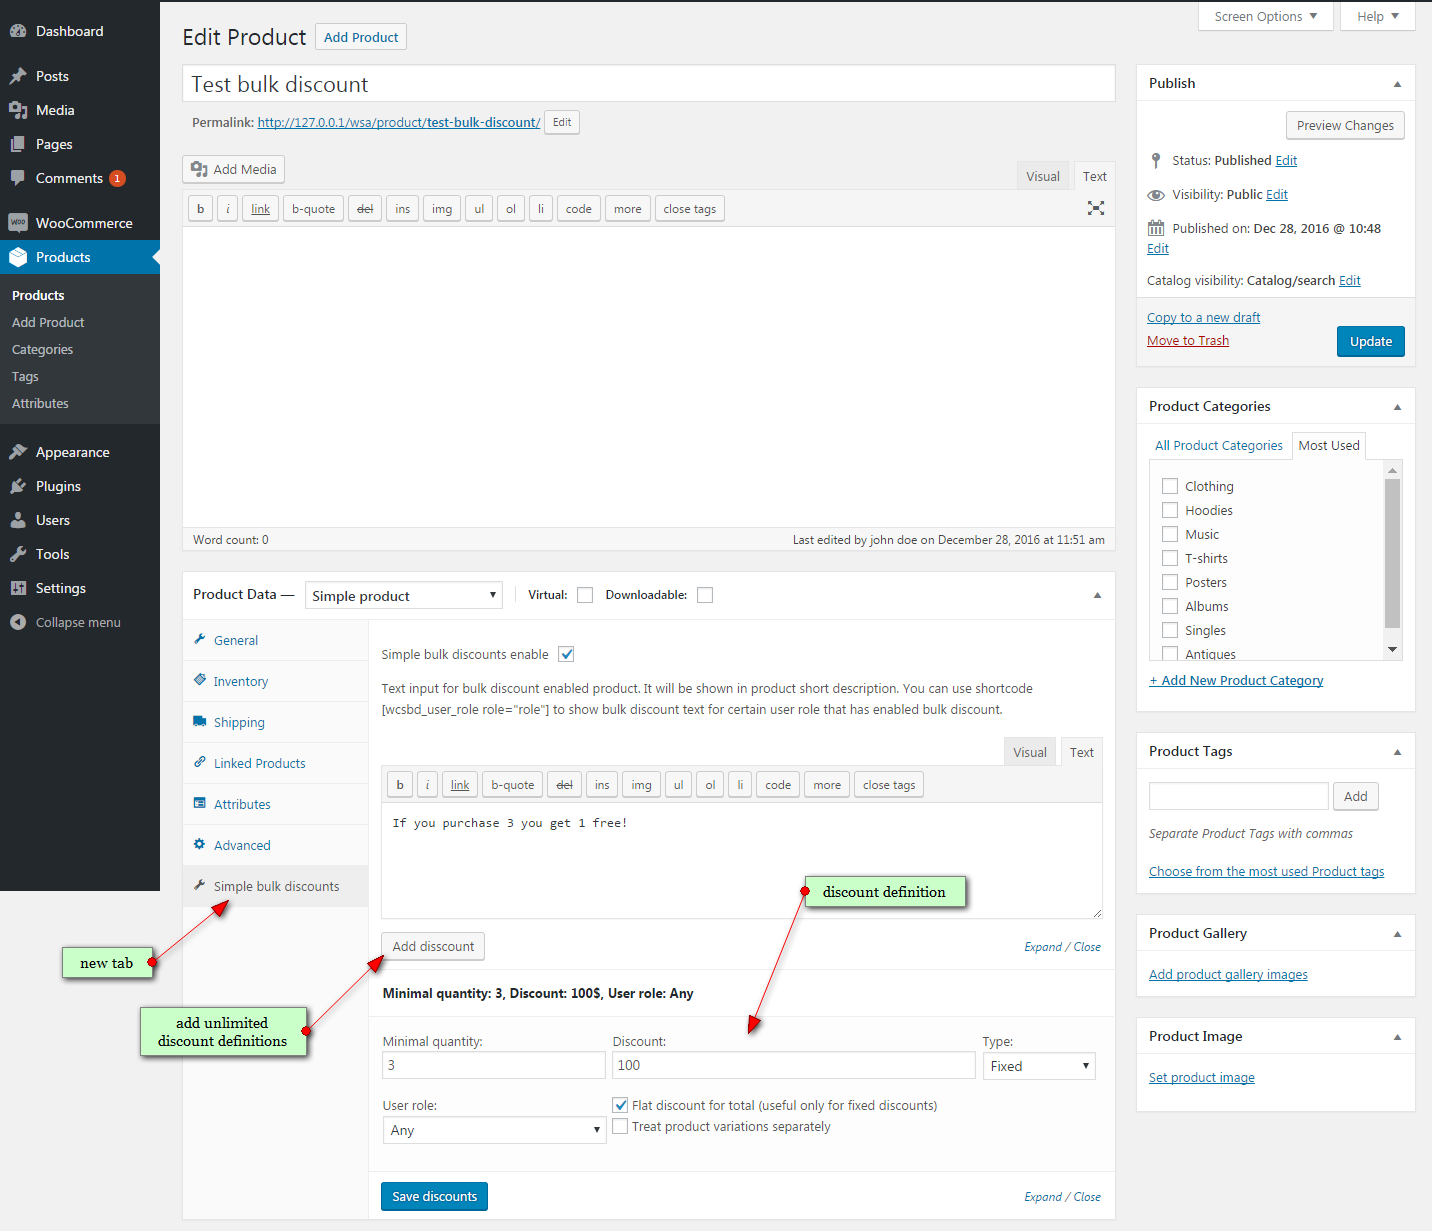Click the Appearance brush icon
The width and height of the screenshot is (1432, 1231).
(x=18, y=452)
